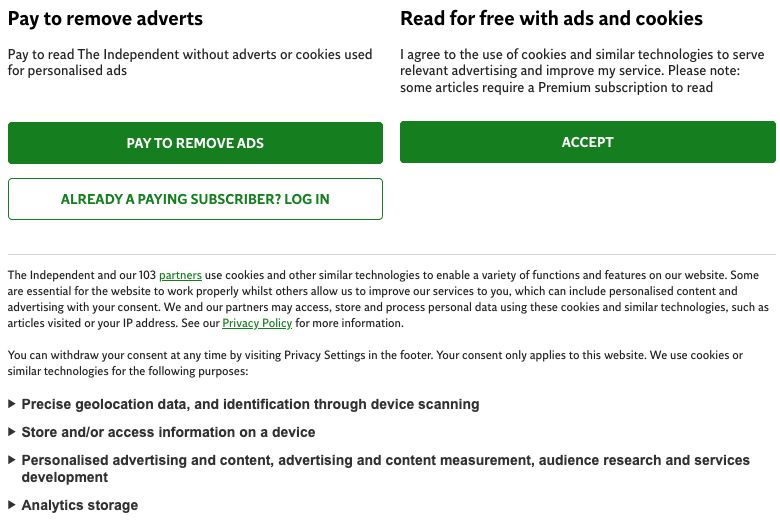Expand triangle beside Precise geolocation data
Image resolution: width=780 pixels, height=522 pixels.
pyautogui.click(x=12, y=405)
